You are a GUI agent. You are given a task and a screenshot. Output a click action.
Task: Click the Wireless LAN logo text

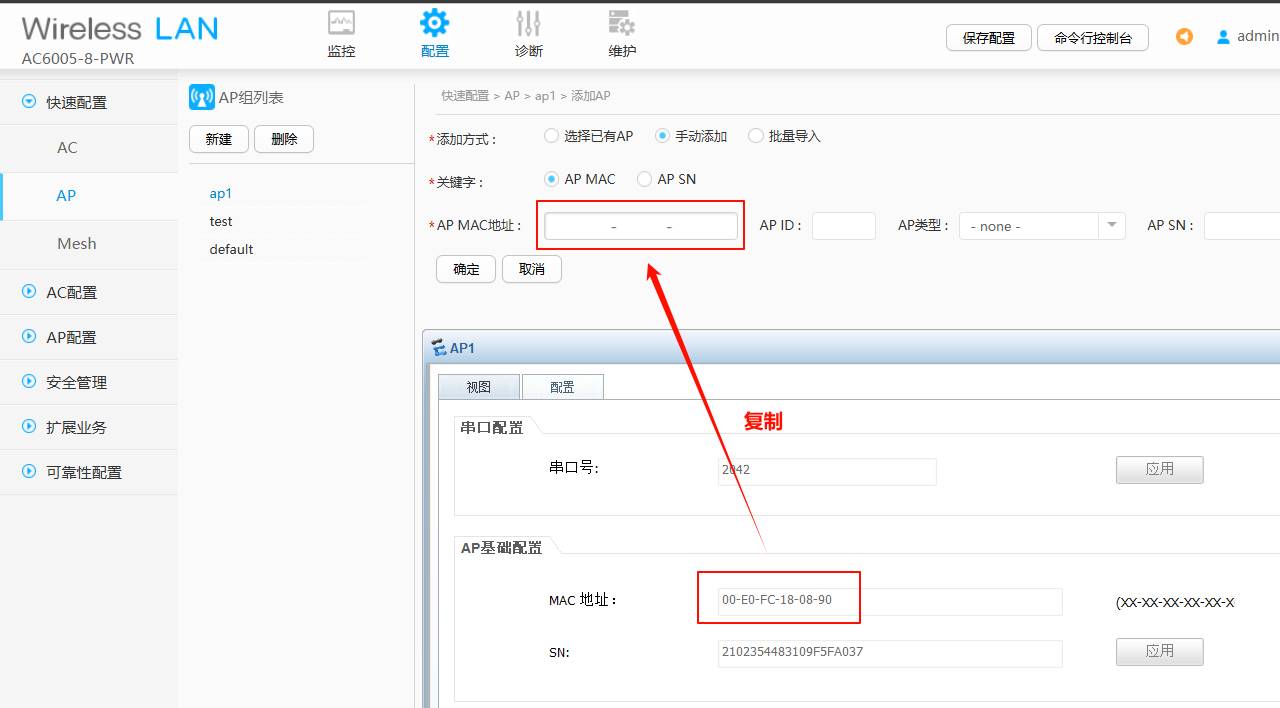pos(120,28)
